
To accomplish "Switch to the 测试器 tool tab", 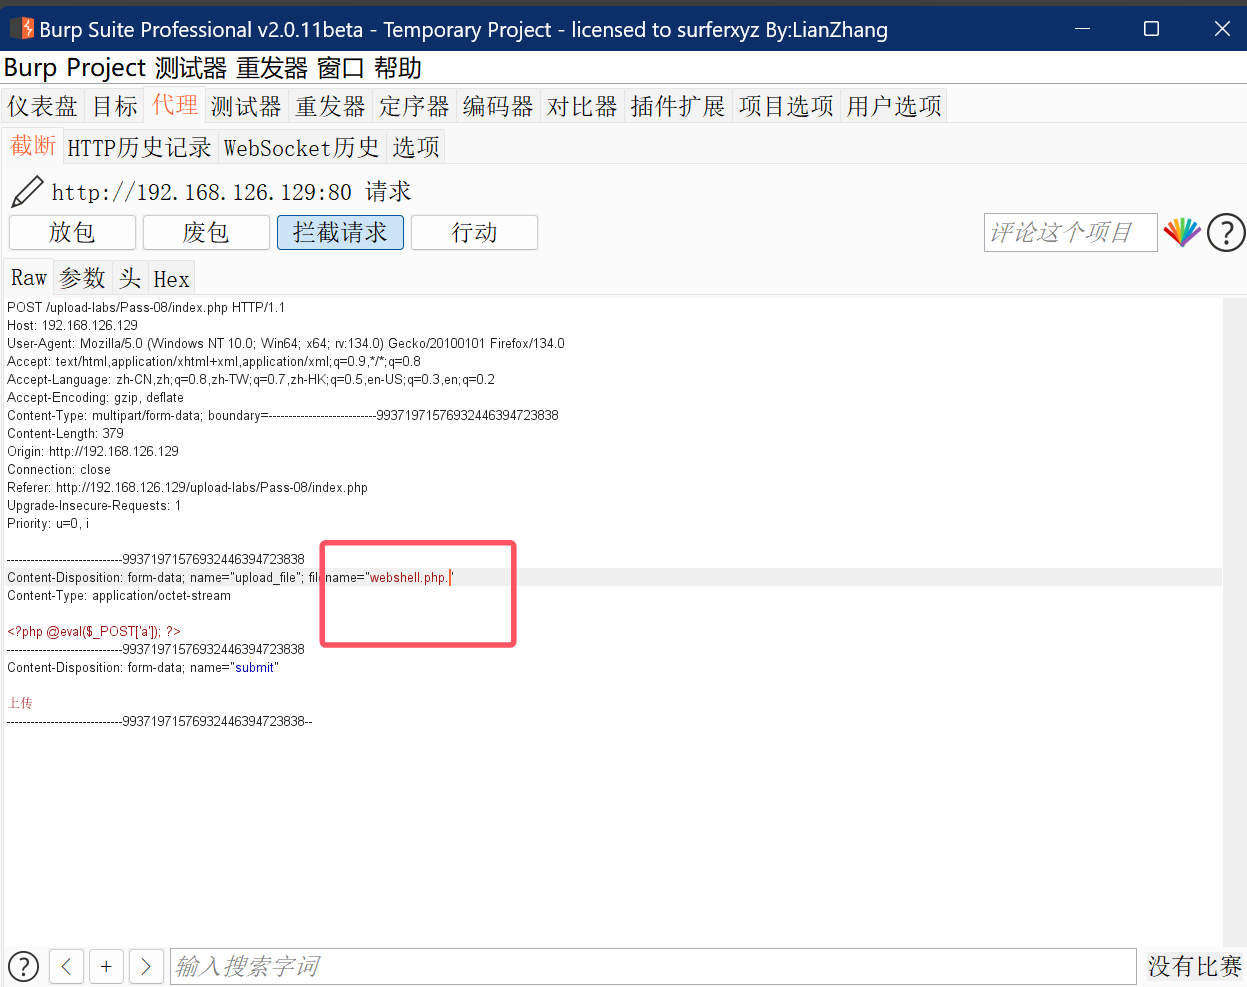I will tap(246, 106).
